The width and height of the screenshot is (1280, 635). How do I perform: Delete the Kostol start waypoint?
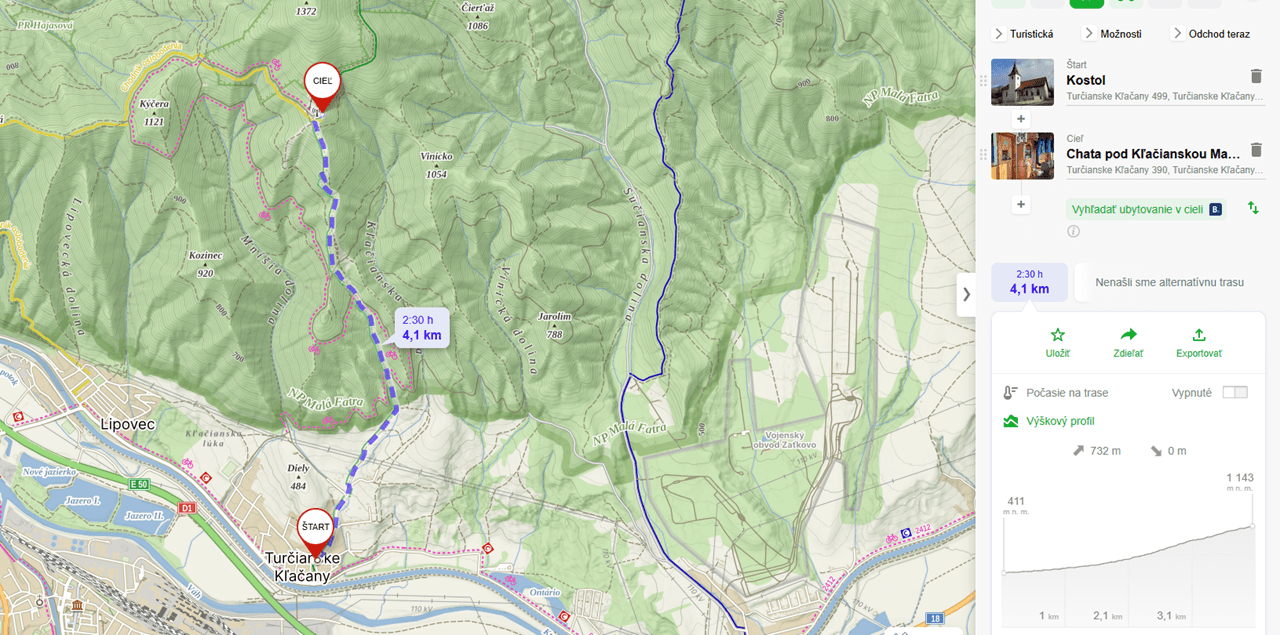point(1256,76)
